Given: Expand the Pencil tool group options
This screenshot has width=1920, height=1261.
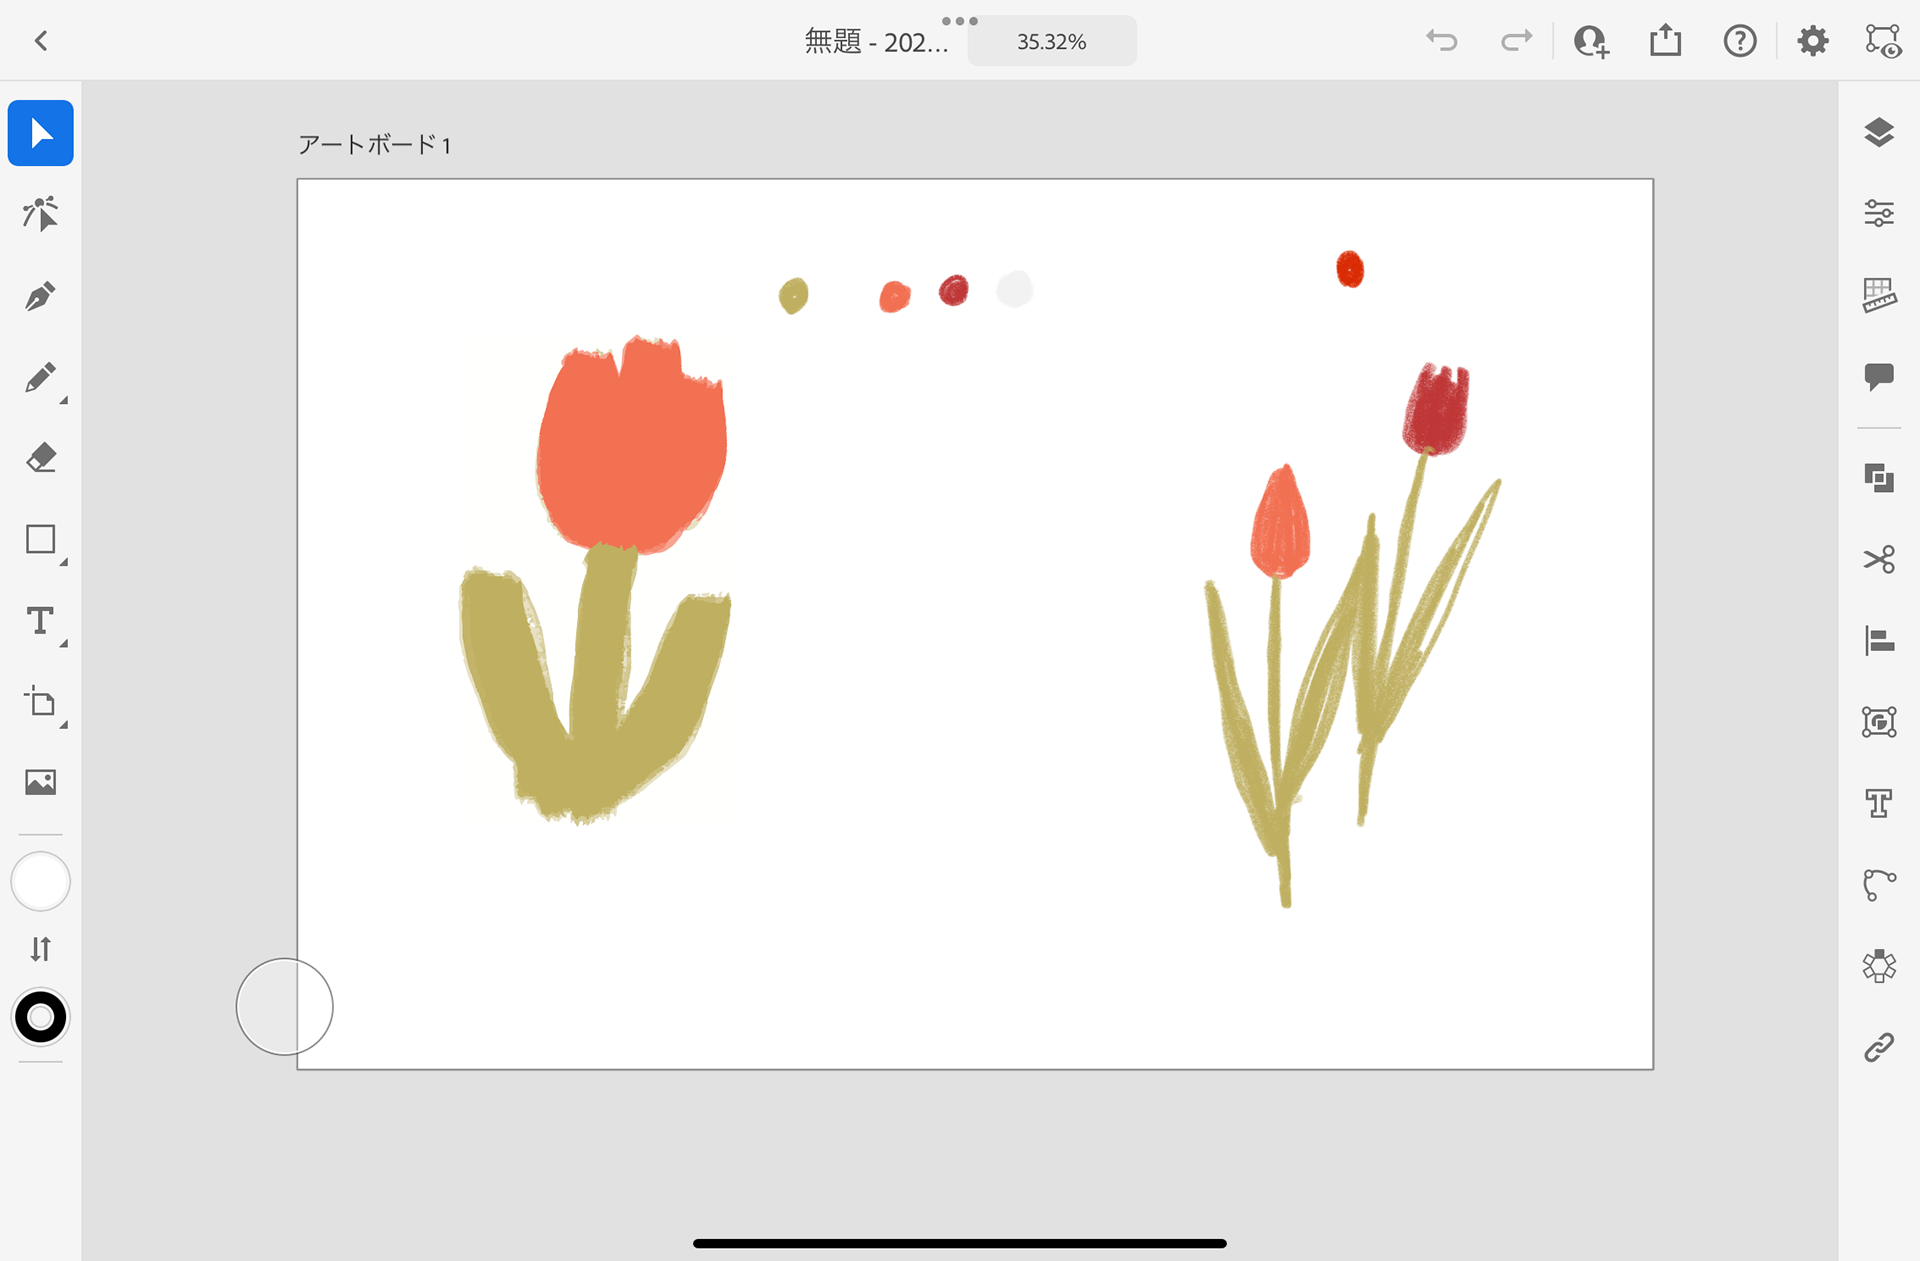Looking at the screenshot, I should [x=64, y=400].
